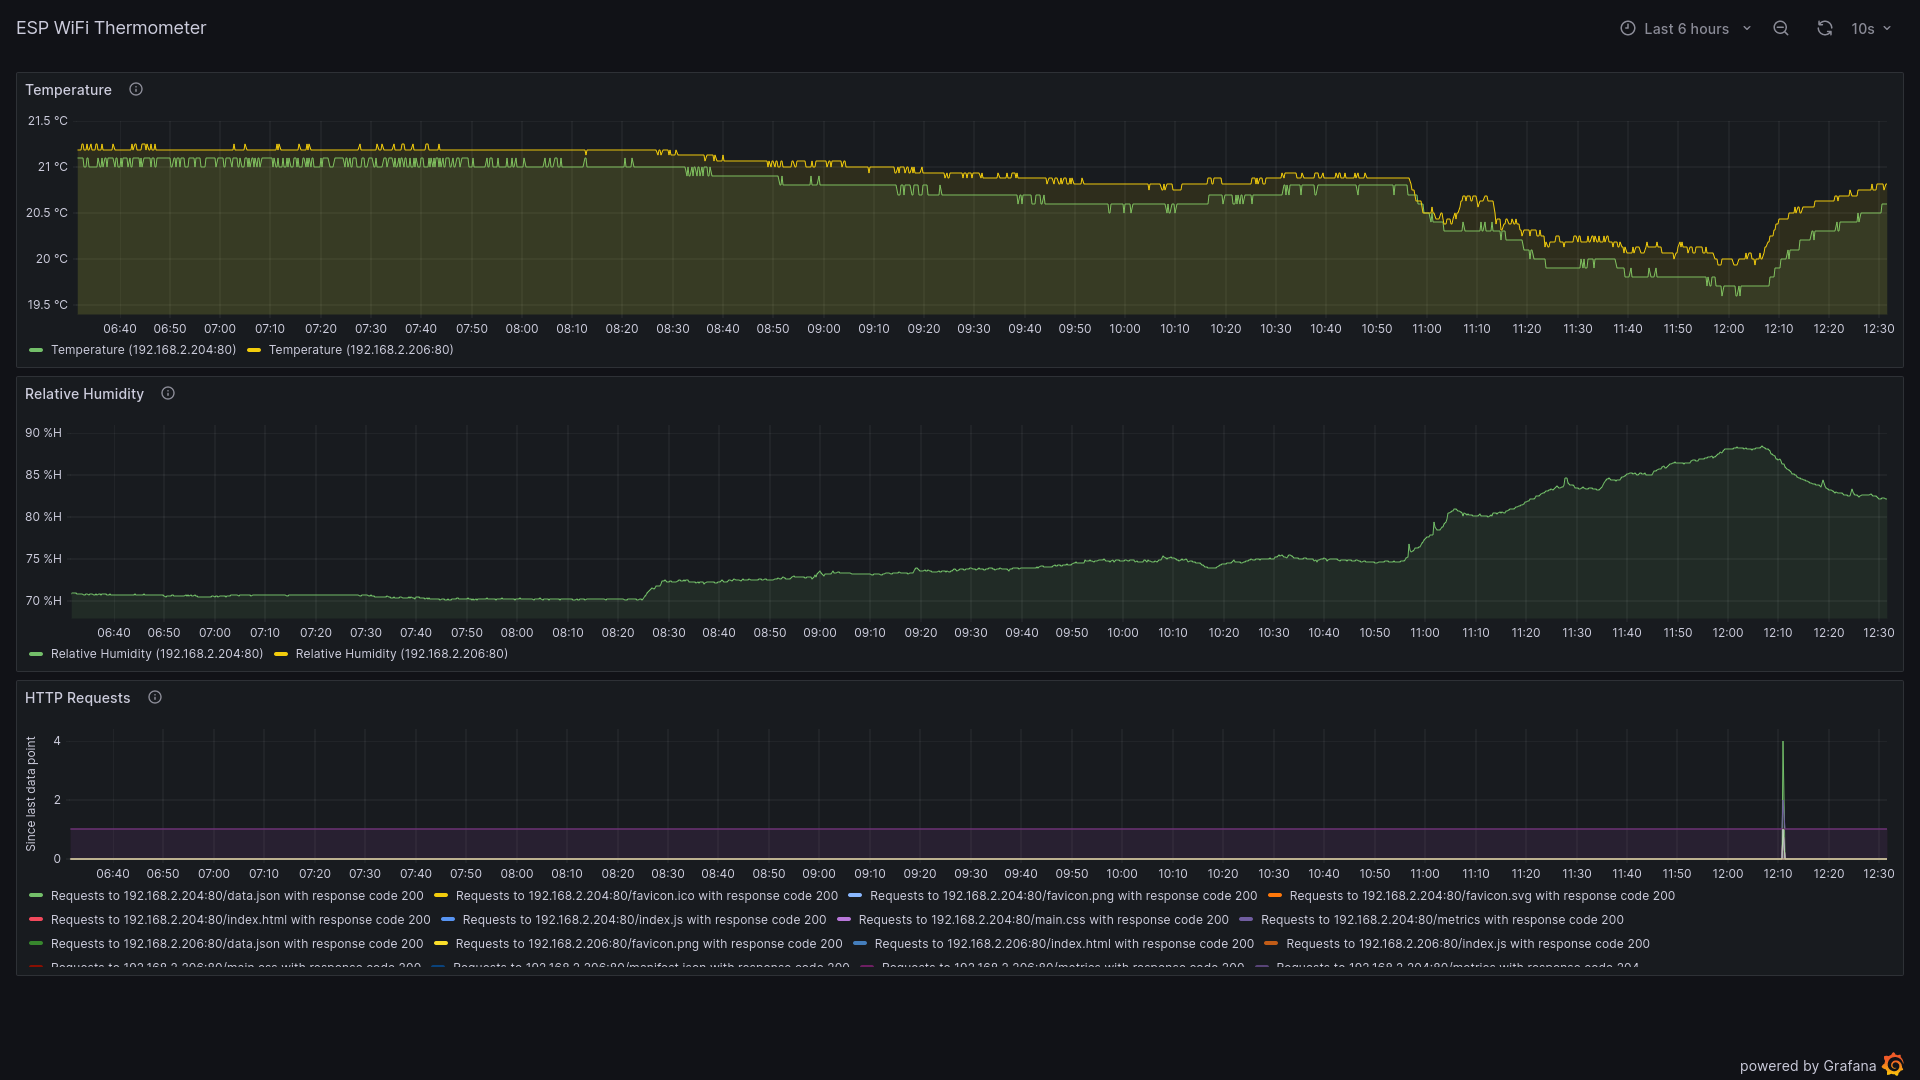
Task: Toggle Relative Humidity (192.168.2.206:80) legend series
Action: click(401, 654)
